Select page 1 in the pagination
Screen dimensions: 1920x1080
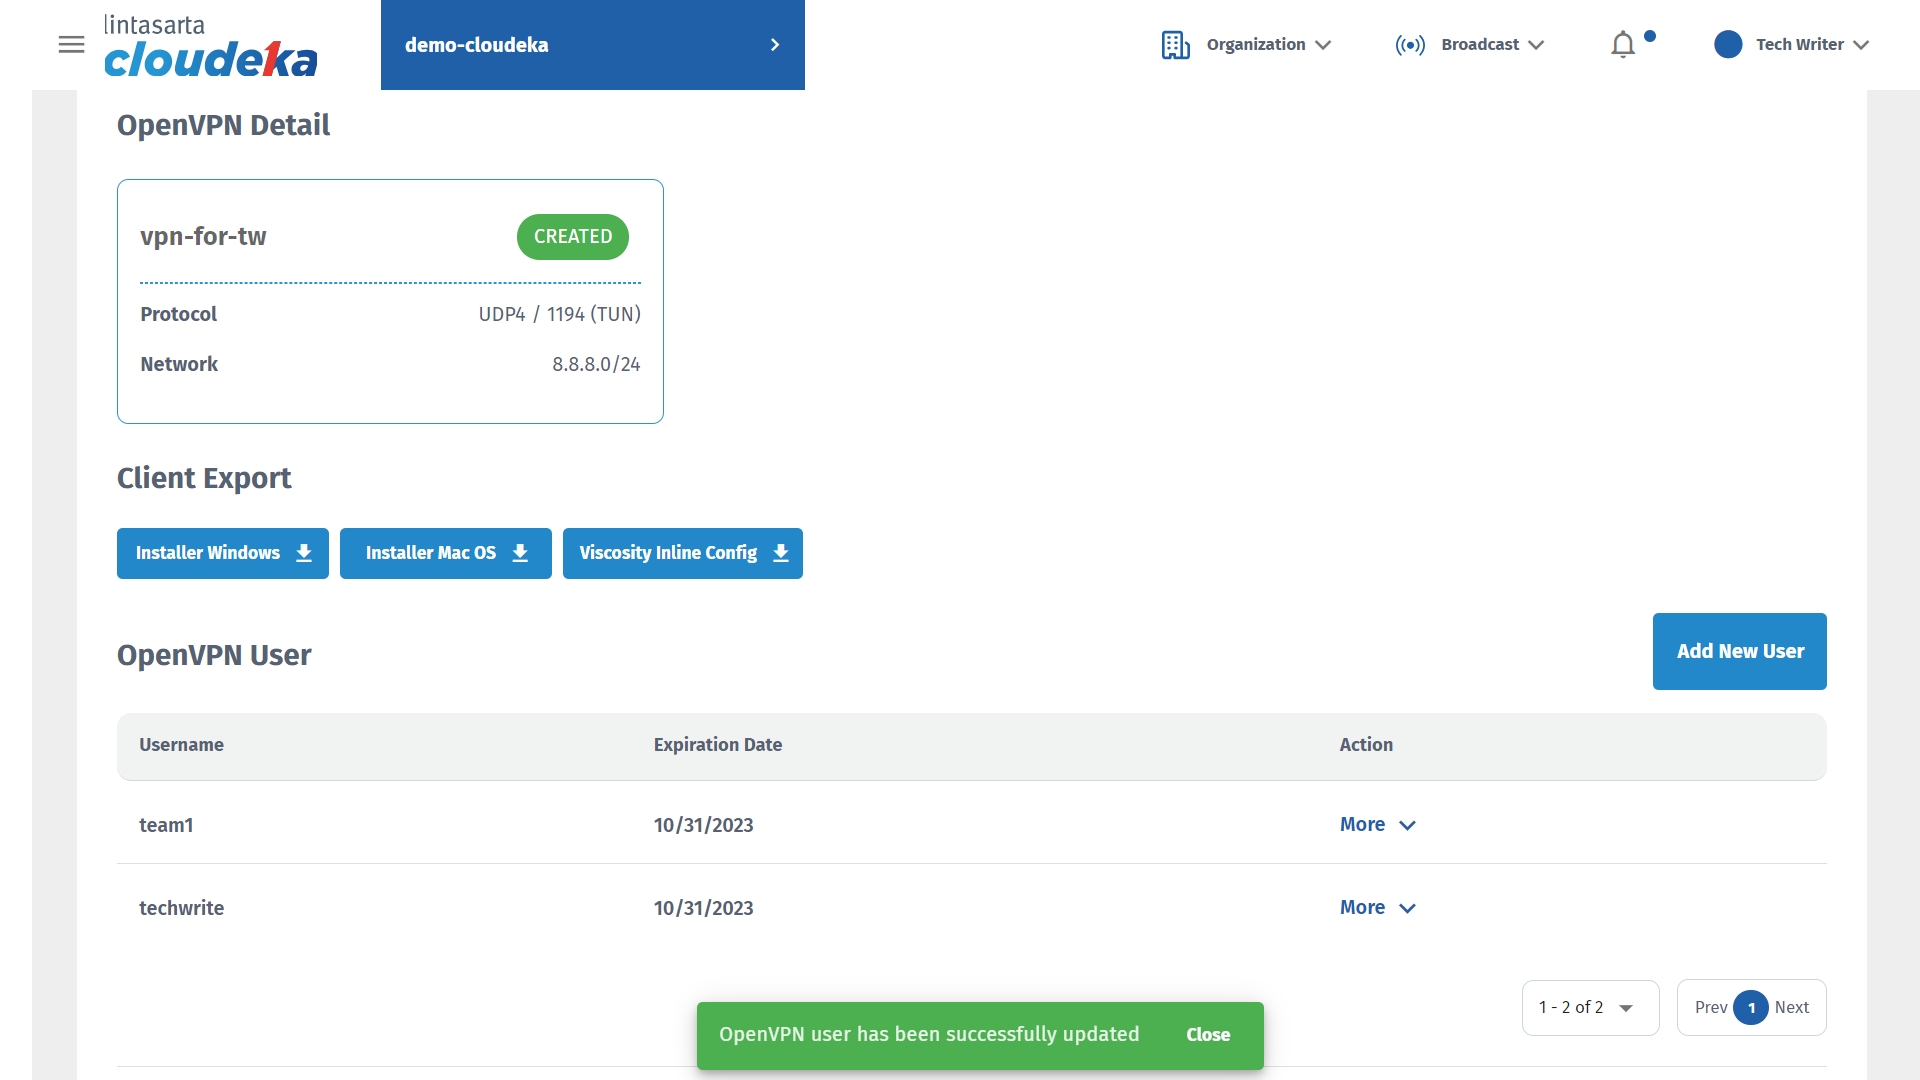pyautogui.click(x=1751, y=1008)
